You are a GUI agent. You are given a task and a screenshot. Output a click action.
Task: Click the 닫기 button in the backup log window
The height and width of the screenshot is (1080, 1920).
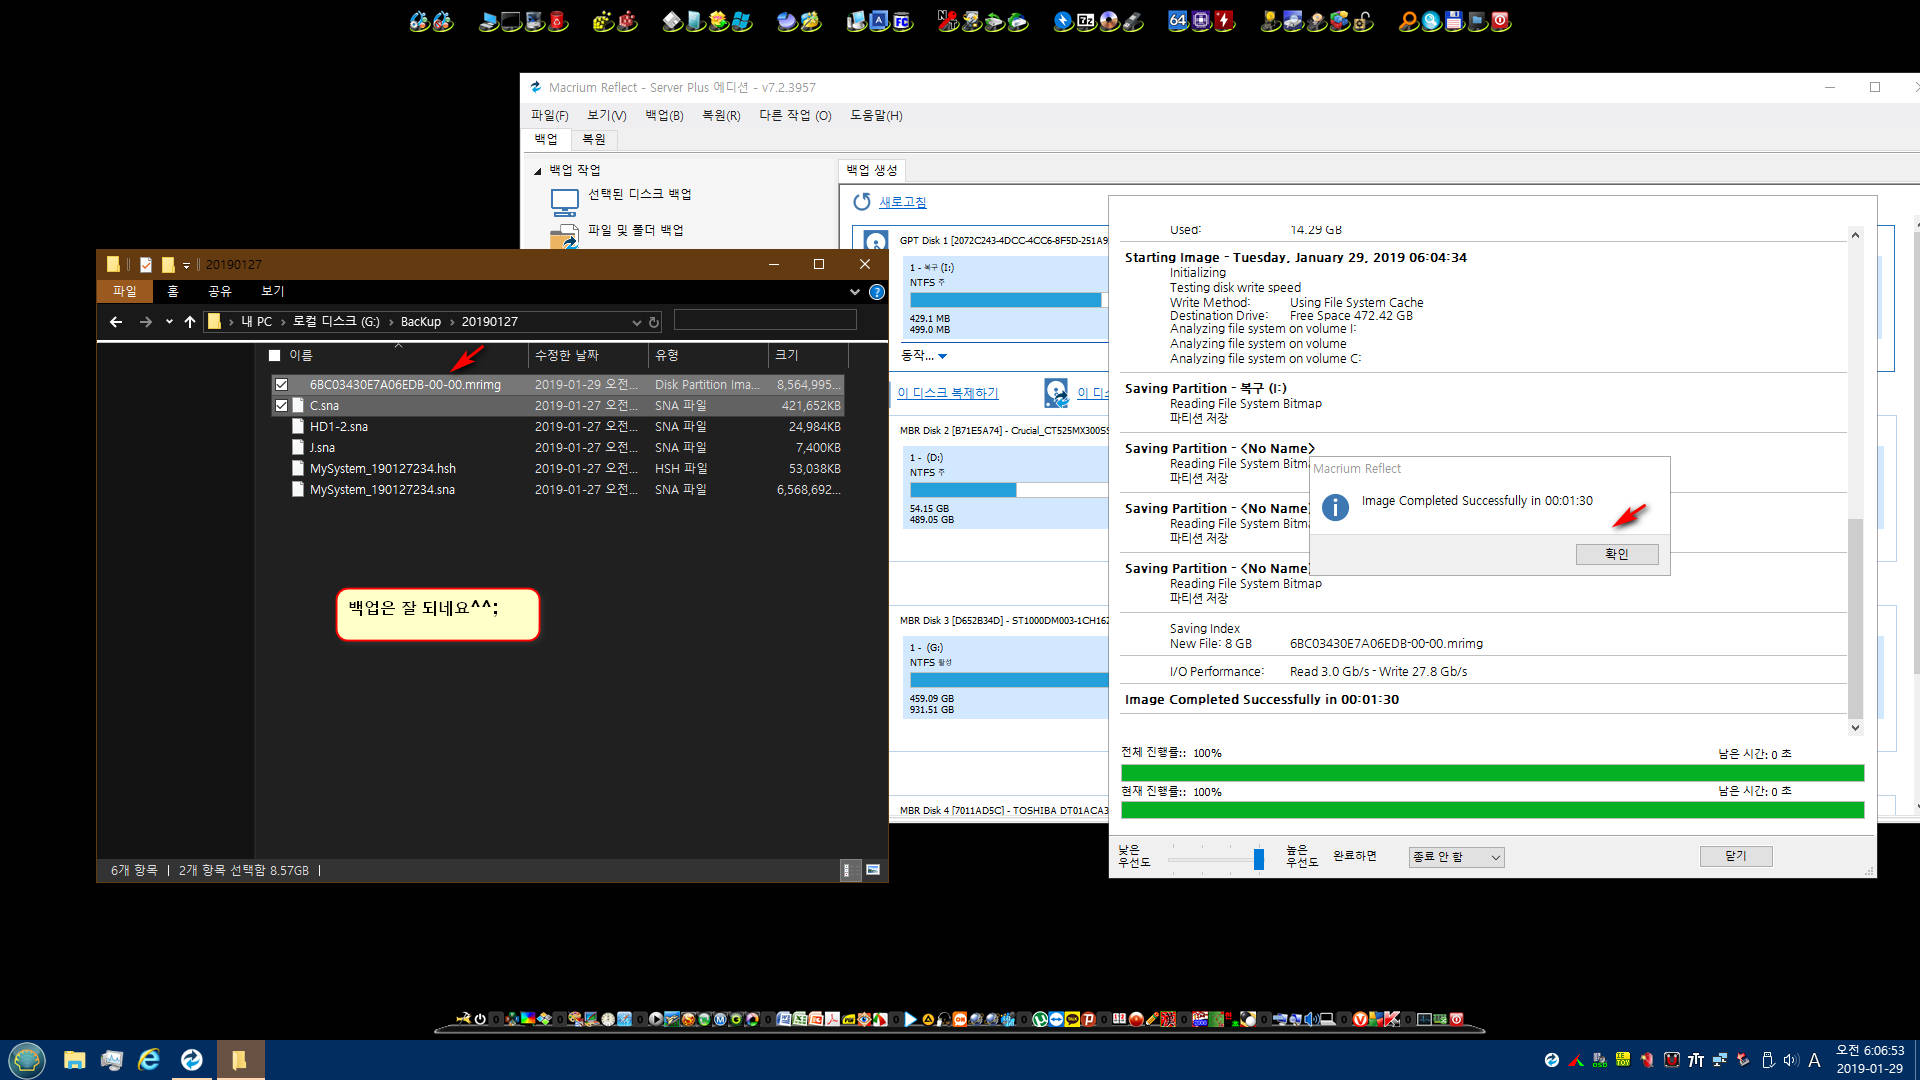click(x=1736, y=856)
